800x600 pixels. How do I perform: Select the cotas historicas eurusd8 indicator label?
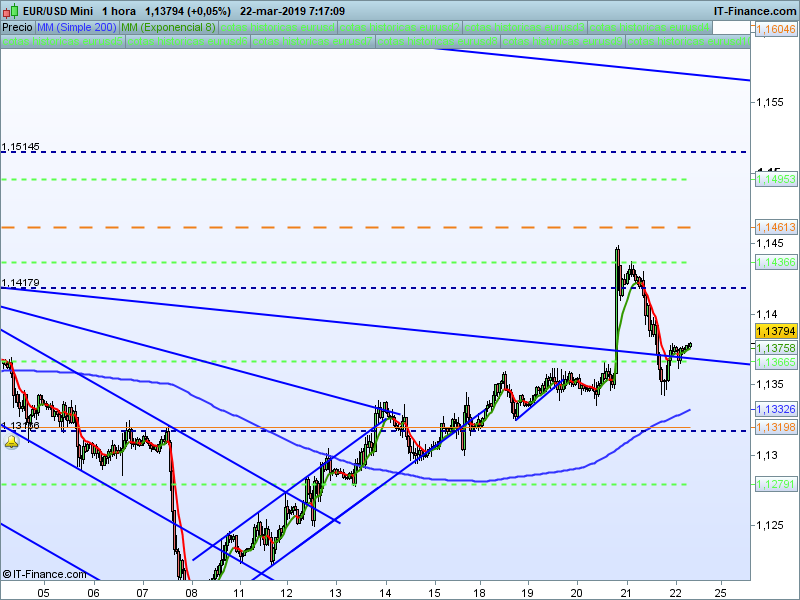pyautogui.click(x=438, y=41)
